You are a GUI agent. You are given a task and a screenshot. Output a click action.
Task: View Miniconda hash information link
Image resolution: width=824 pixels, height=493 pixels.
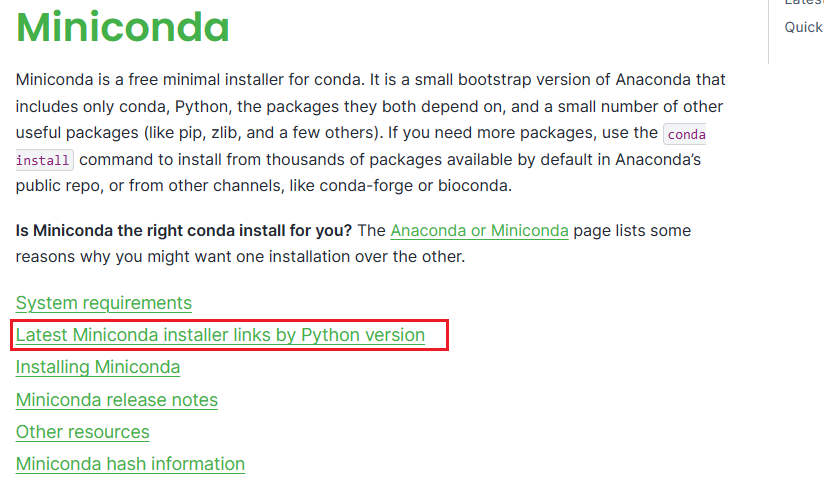pos(130,464)
